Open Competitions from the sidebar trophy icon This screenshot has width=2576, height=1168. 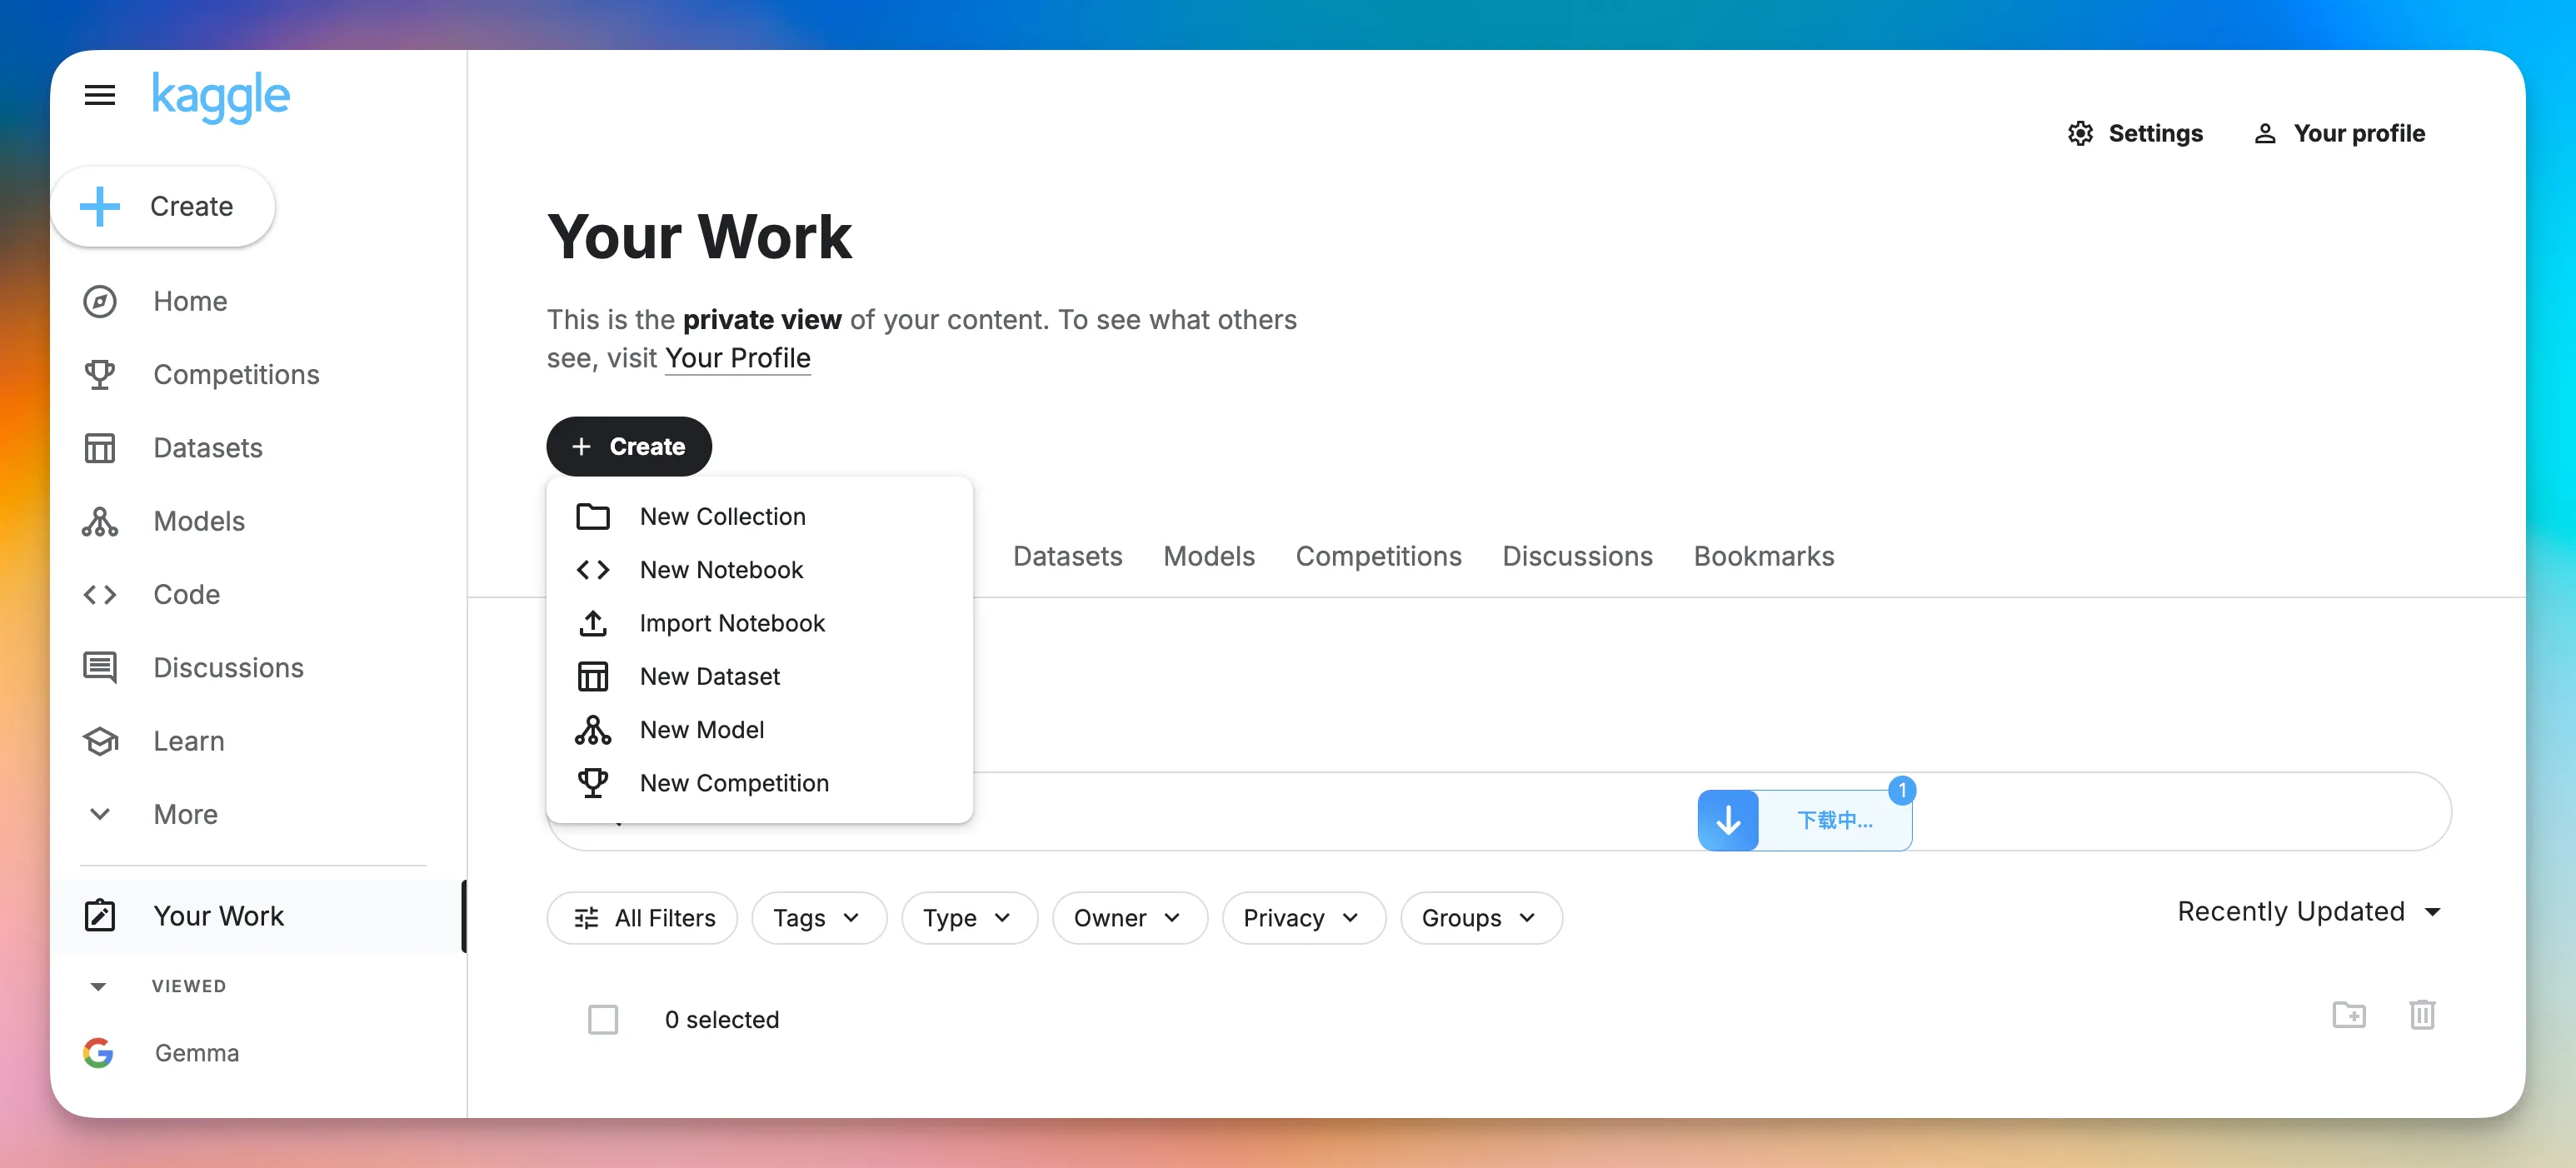pos(100,374)
